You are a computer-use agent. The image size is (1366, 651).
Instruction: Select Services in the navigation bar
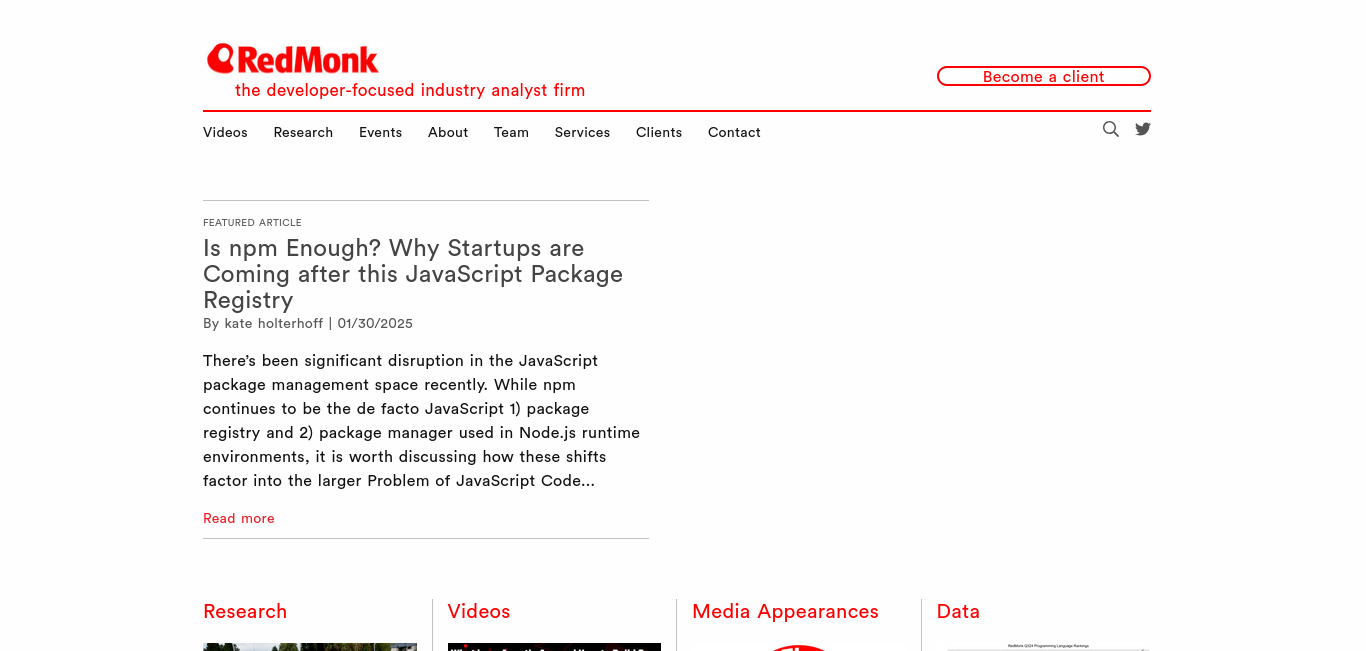tap(582, 132)
